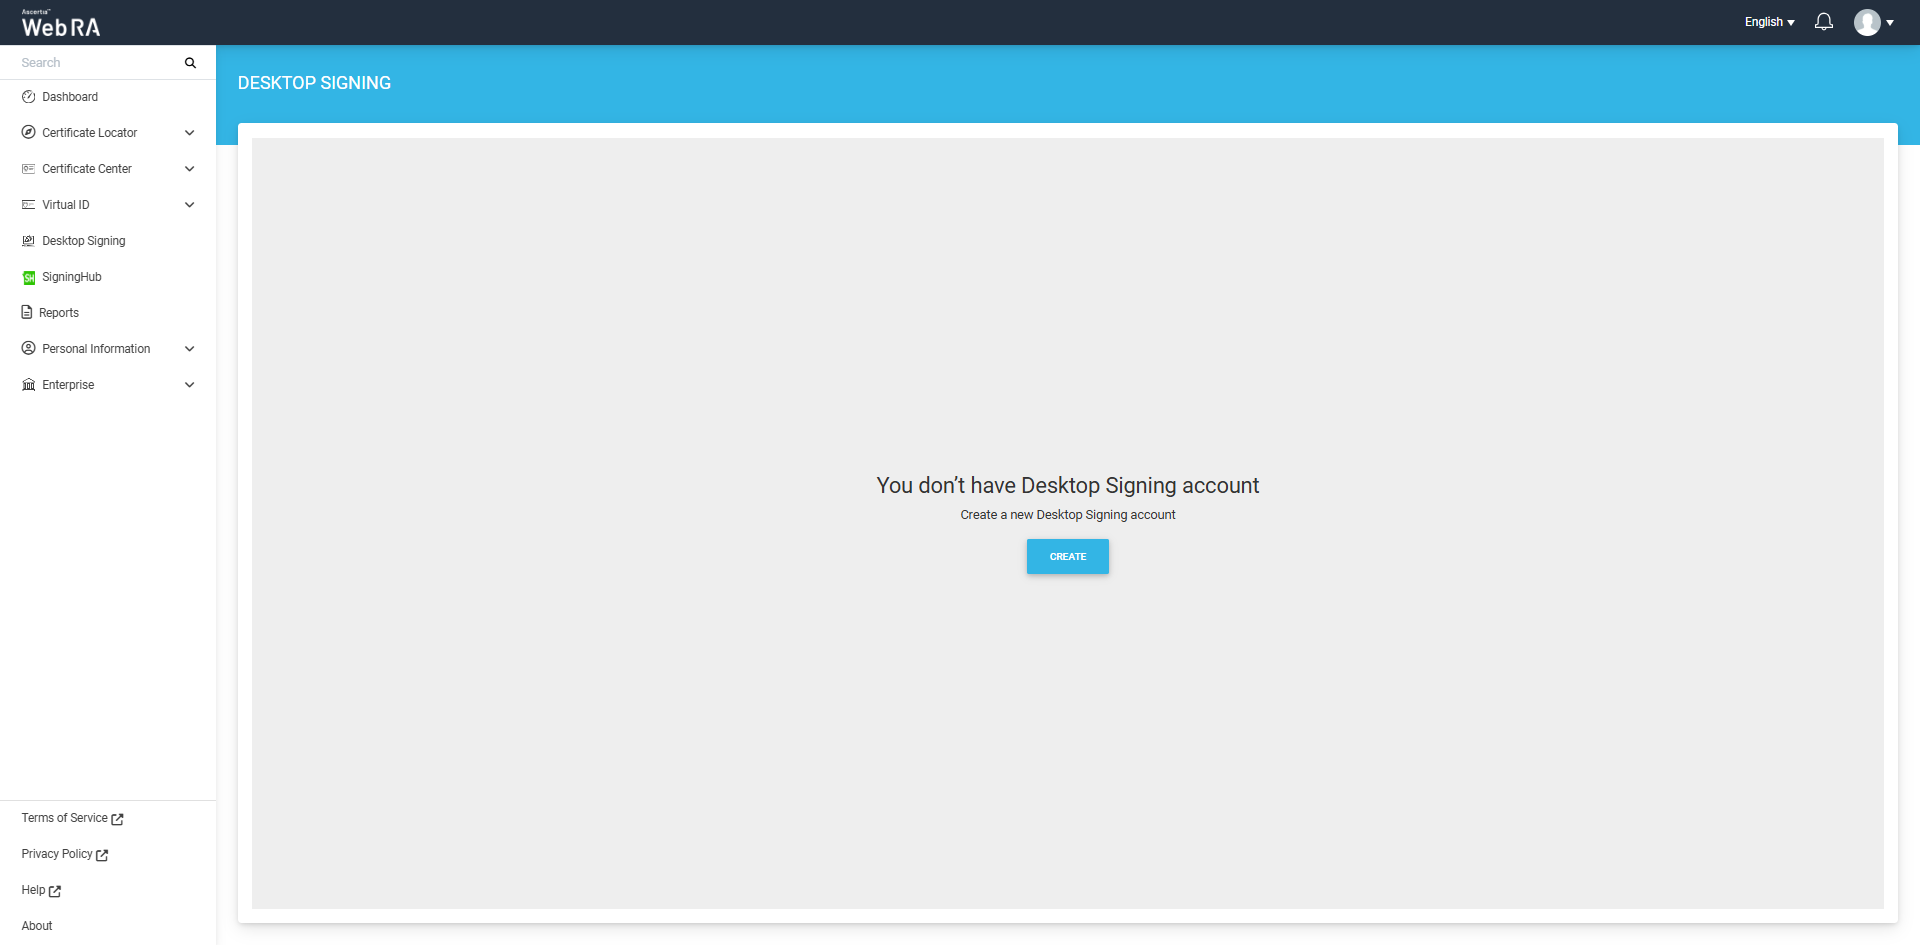Click the Reports document icon

27,313
